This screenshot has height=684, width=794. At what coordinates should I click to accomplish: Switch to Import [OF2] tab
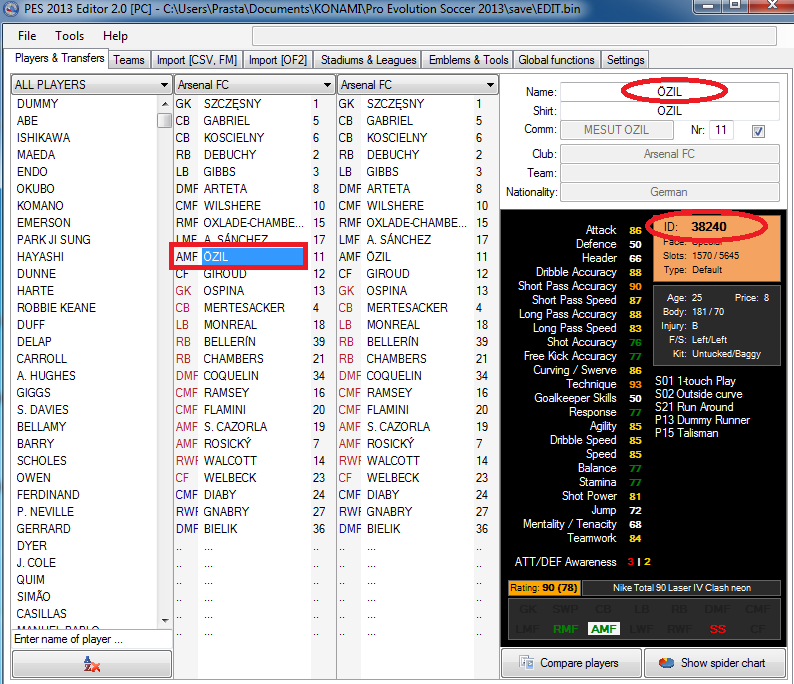(x=277, y=60)
